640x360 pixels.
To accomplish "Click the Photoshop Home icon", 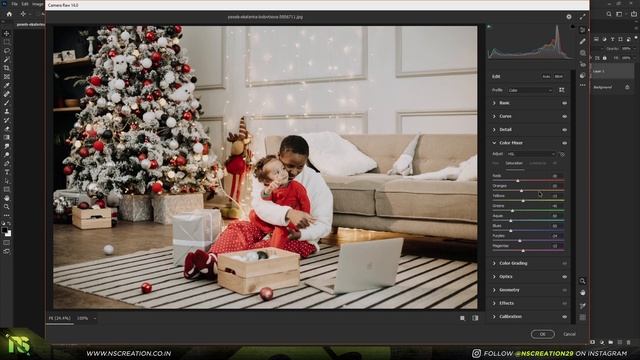I will [9, 14].
